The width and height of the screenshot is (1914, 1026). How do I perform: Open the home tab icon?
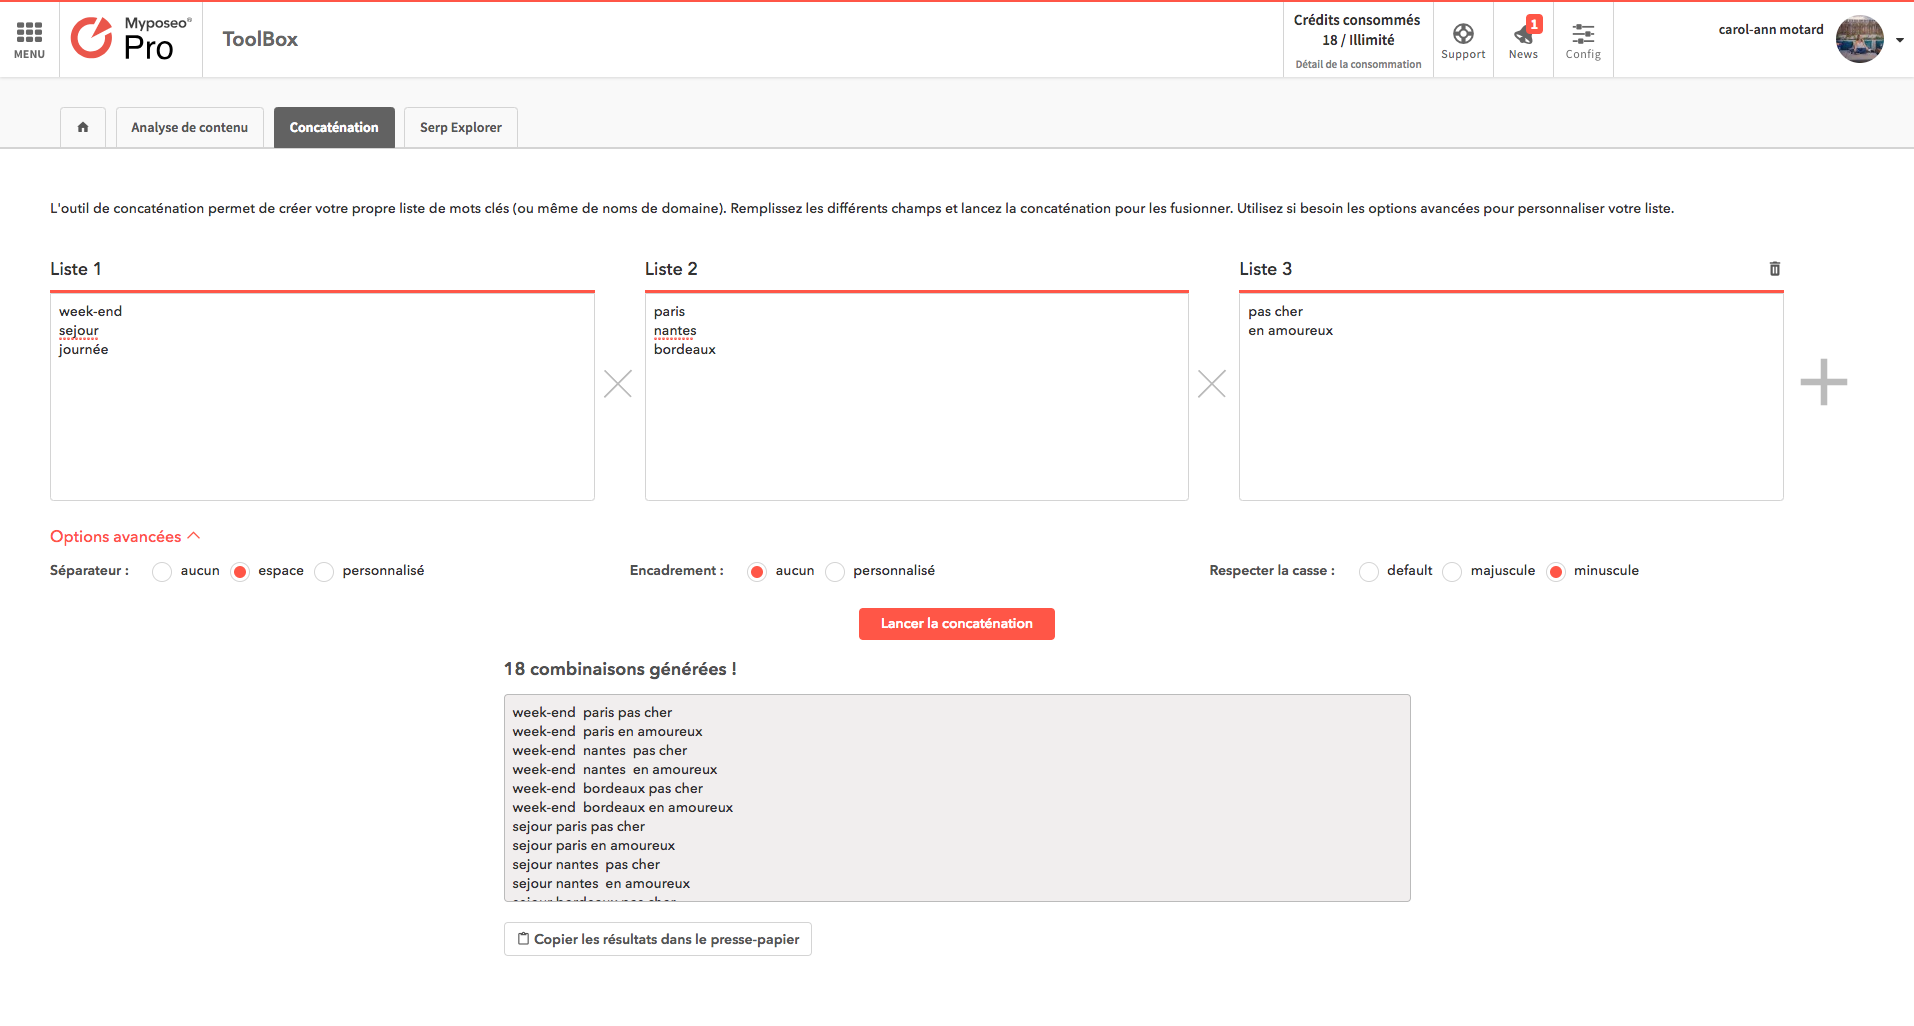[83, 127]
